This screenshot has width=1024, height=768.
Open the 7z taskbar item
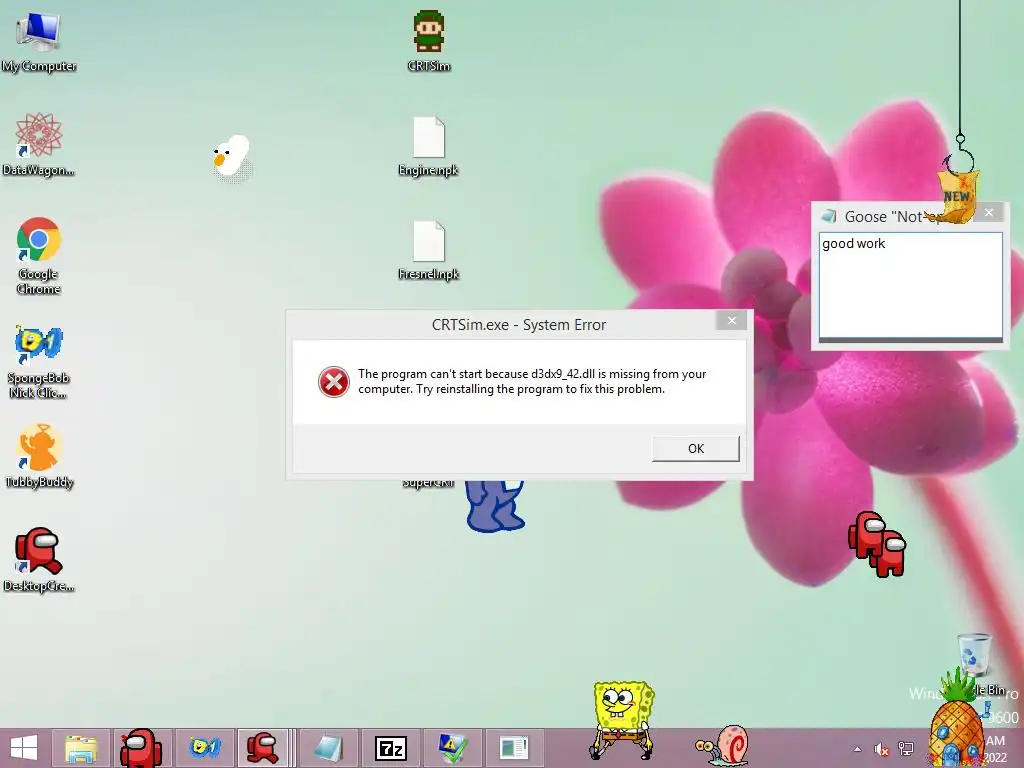tap(391, 748)
